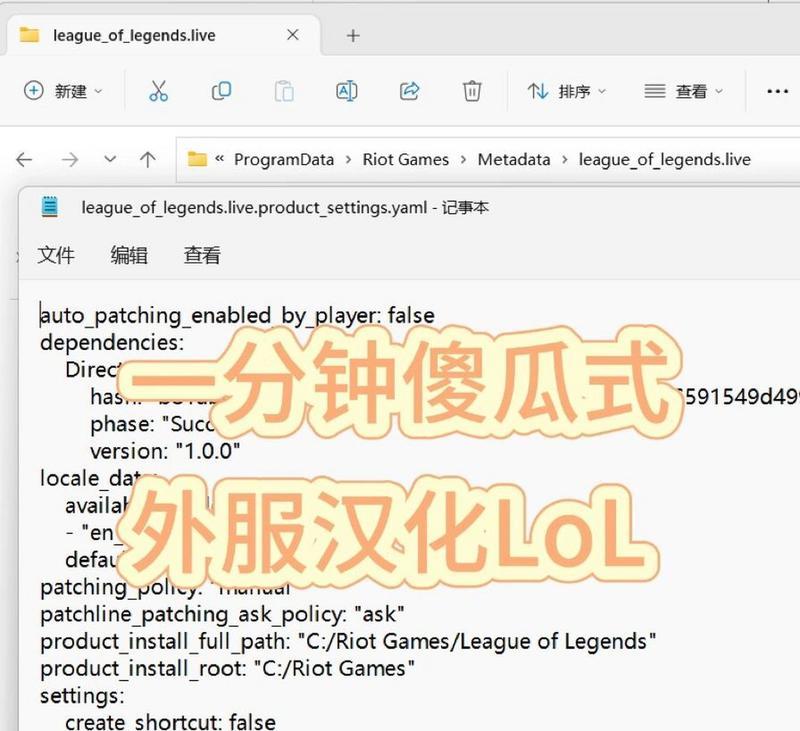The height and width of the screenshot is (731, 800).
Task: Open the 查看 (View) menu in Notepad
Action: pyautogui.click(x=202, y=255)
